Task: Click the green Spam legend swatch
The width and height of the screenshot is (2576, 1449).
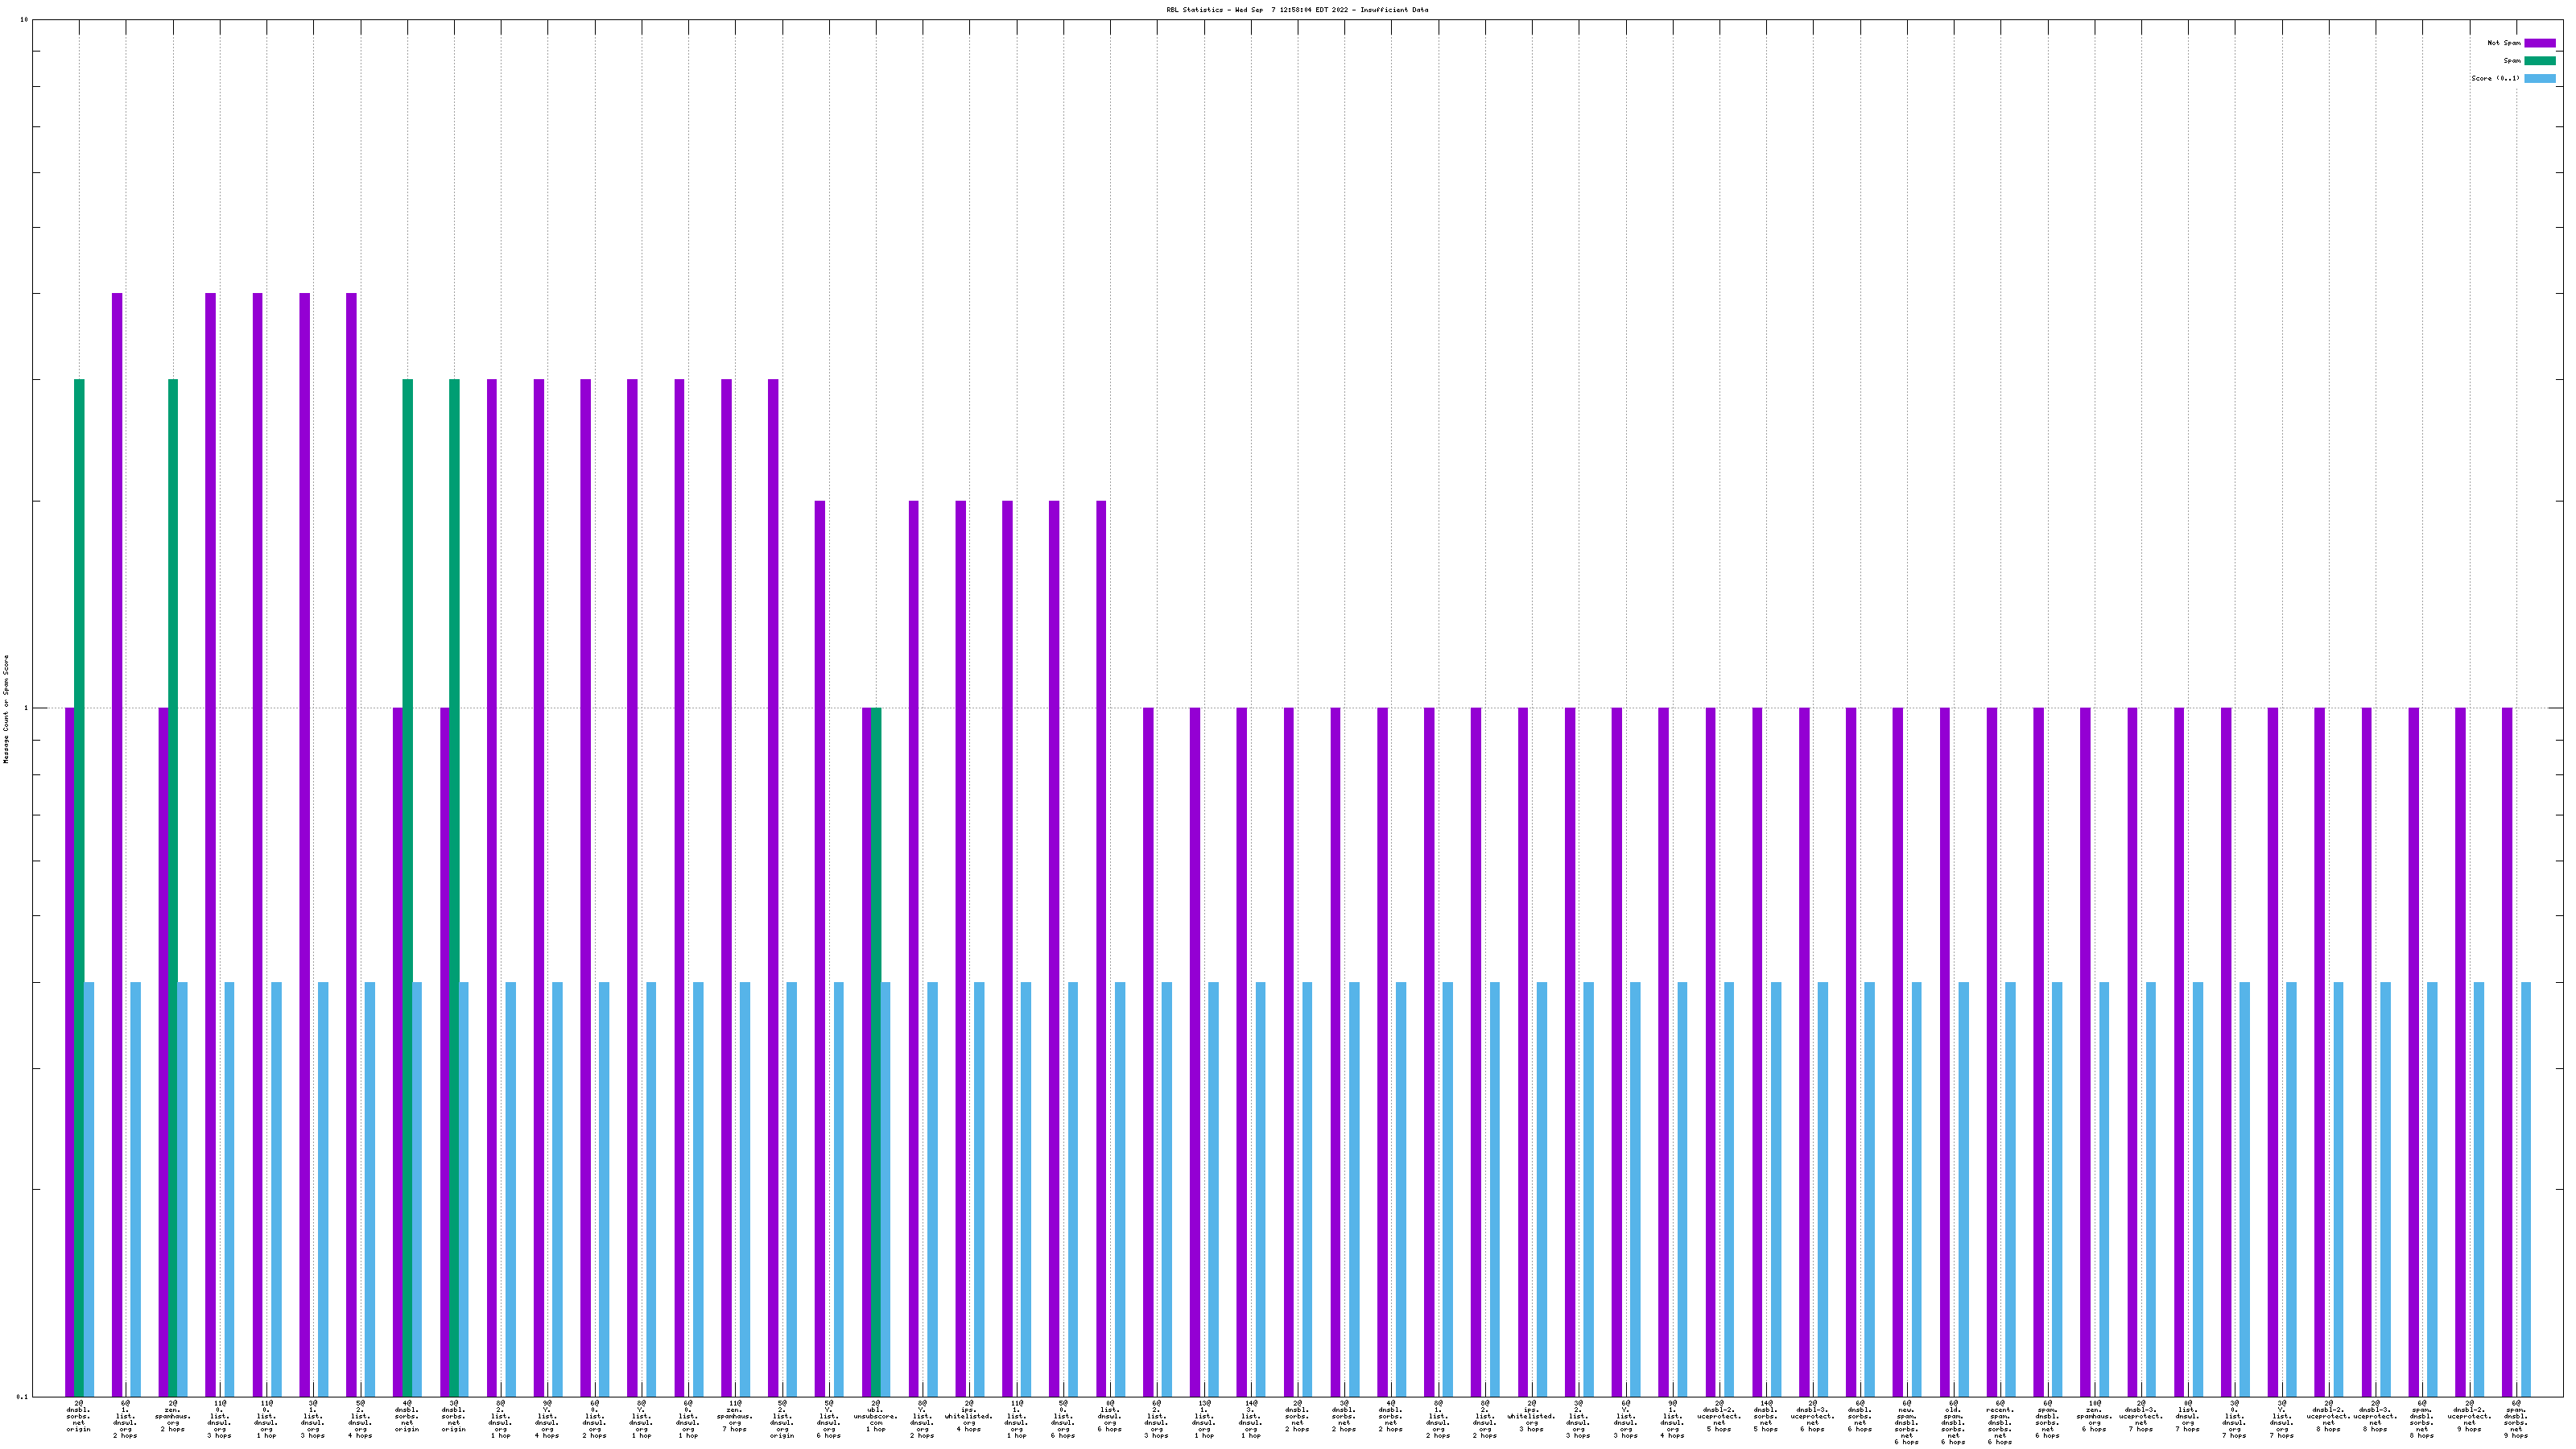Action: click(2539, 61)
